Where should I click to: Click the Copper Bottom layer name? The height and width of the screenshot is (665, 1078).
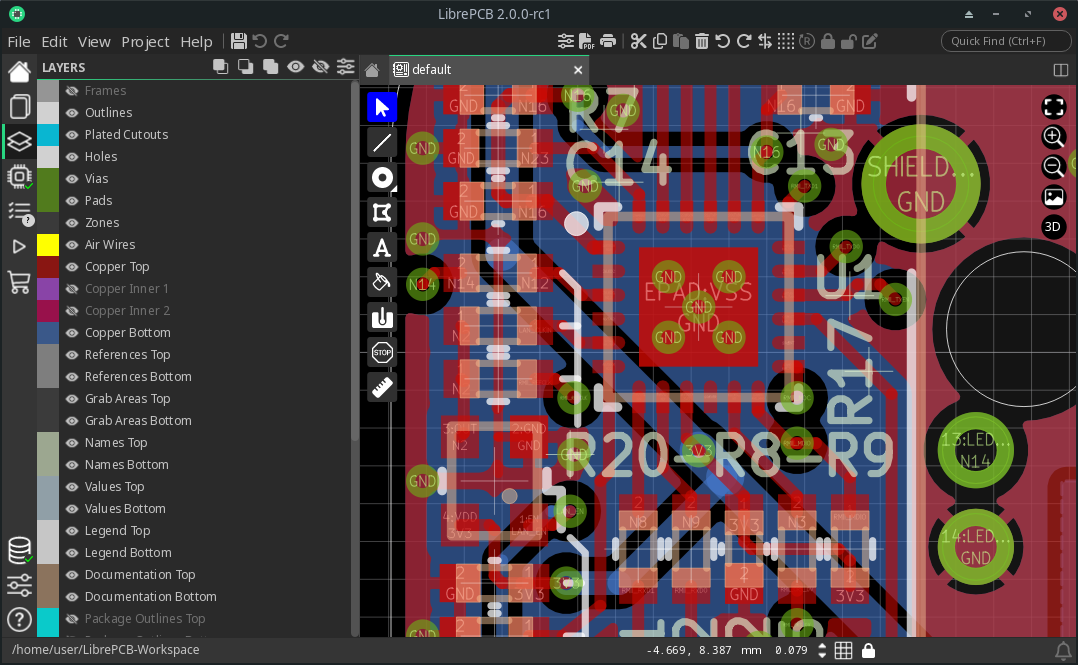click(128, 333)
